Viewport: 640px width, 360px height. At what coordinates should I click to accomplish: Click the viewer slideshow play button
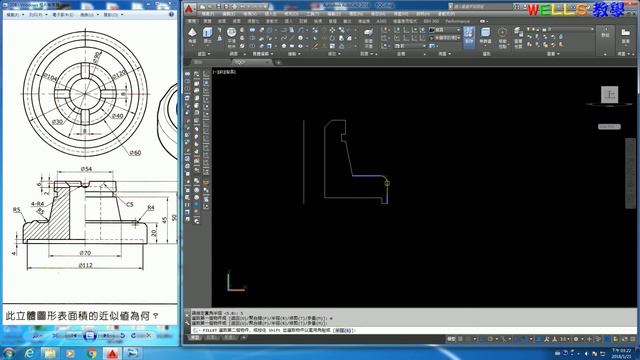pyautogui.click(x=89, y=336)
